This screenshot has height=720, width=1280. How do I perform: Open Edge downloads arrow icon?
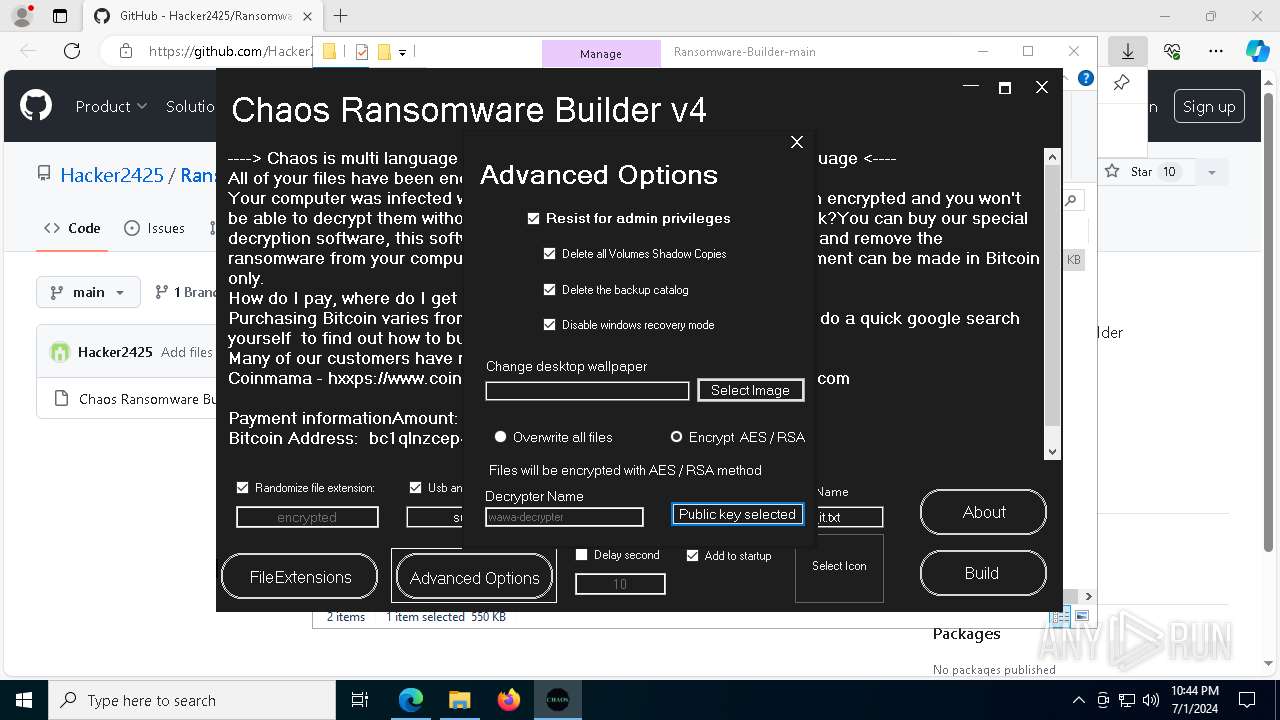[1128, 51]
